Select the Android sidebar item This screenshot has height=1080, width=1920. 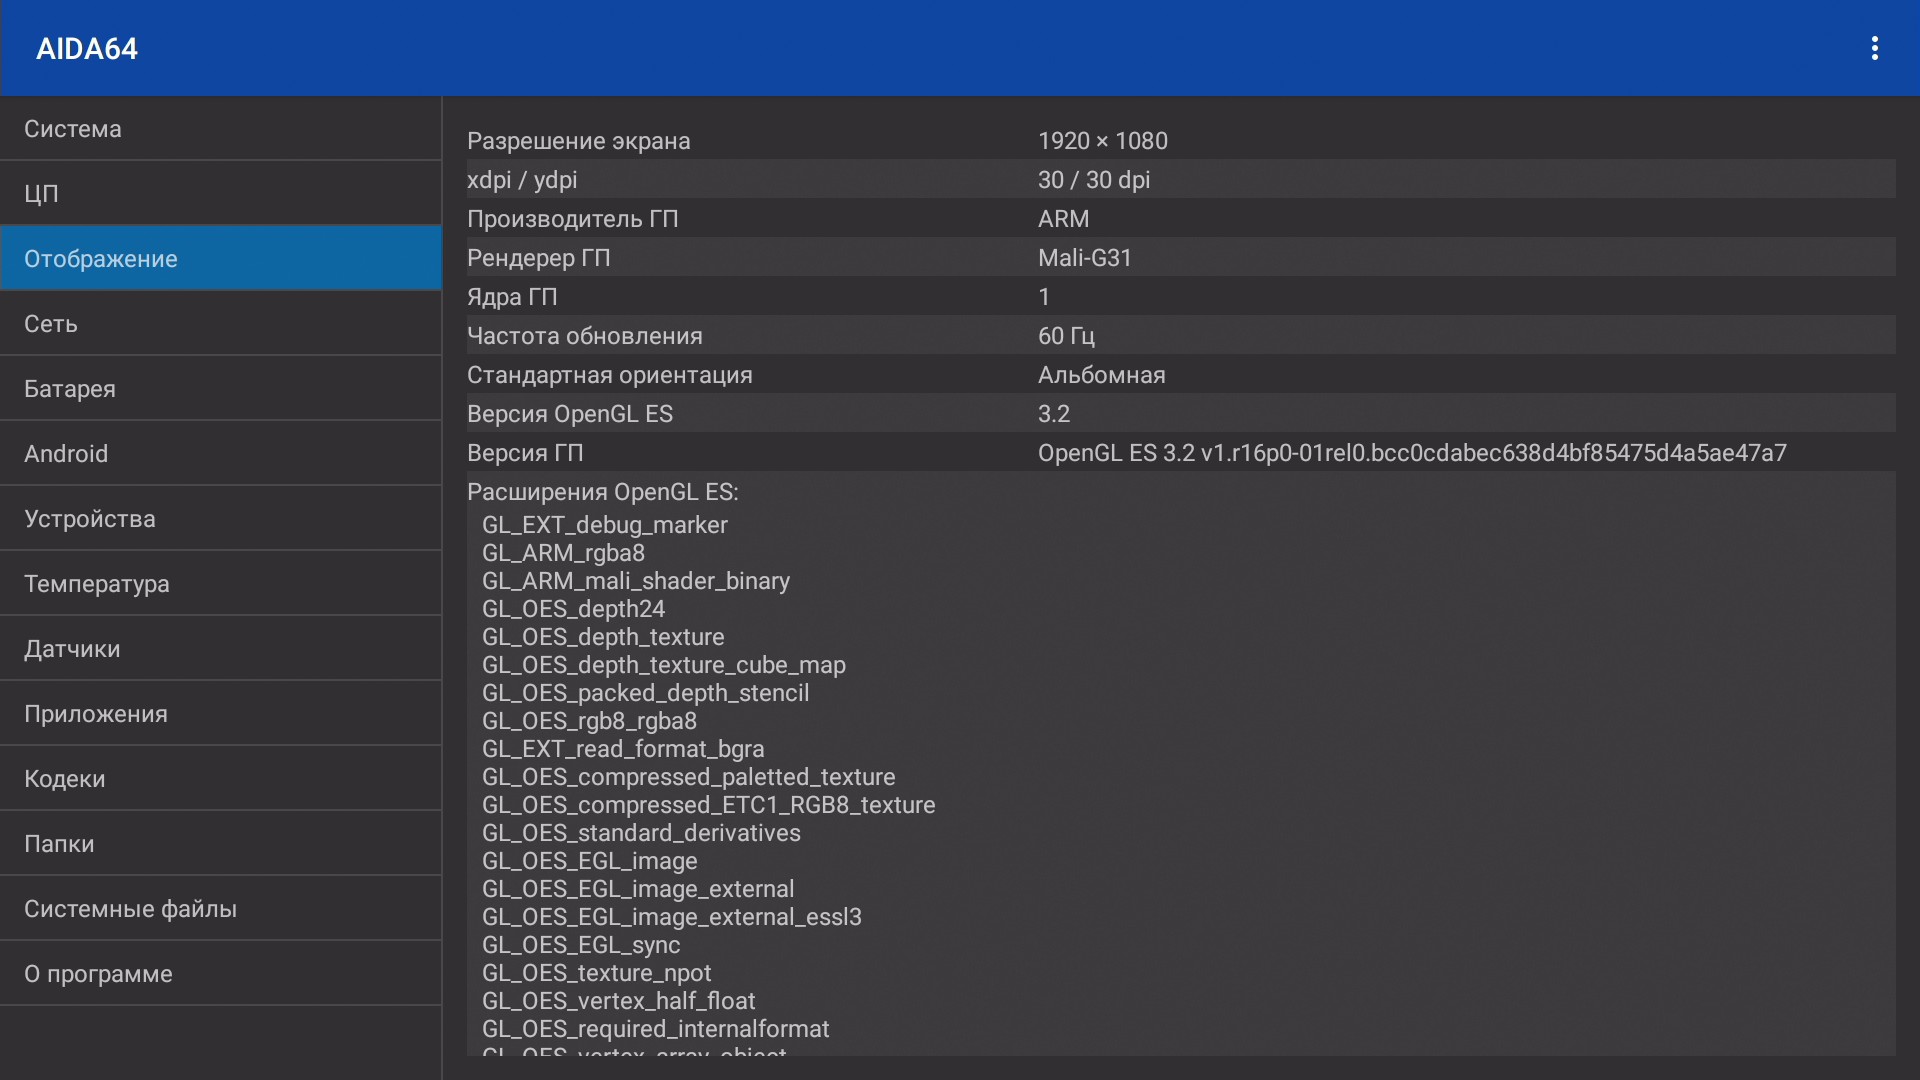220,453
